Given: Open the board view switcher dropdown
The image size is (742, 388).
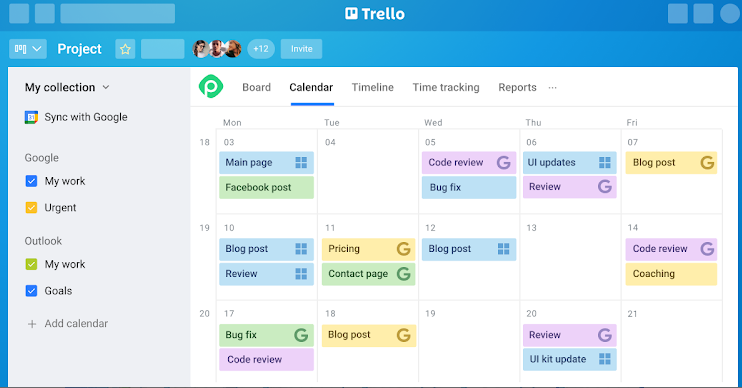Looking at the screenshot, I should 28,49.
